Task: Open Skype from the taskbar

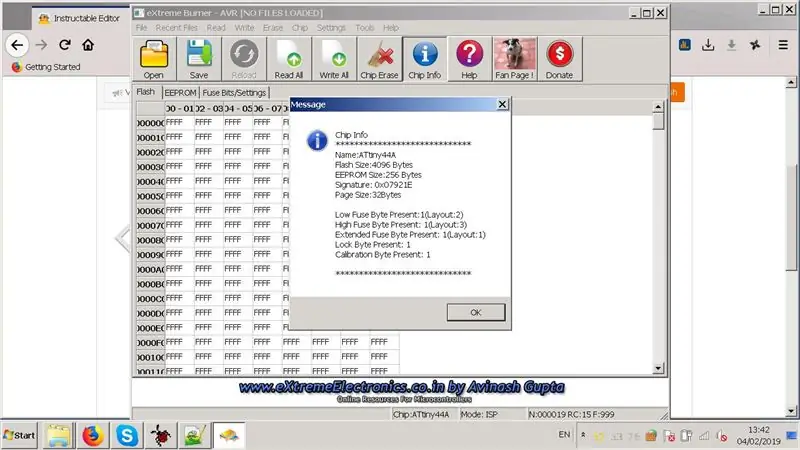Action: coord(127,435)
